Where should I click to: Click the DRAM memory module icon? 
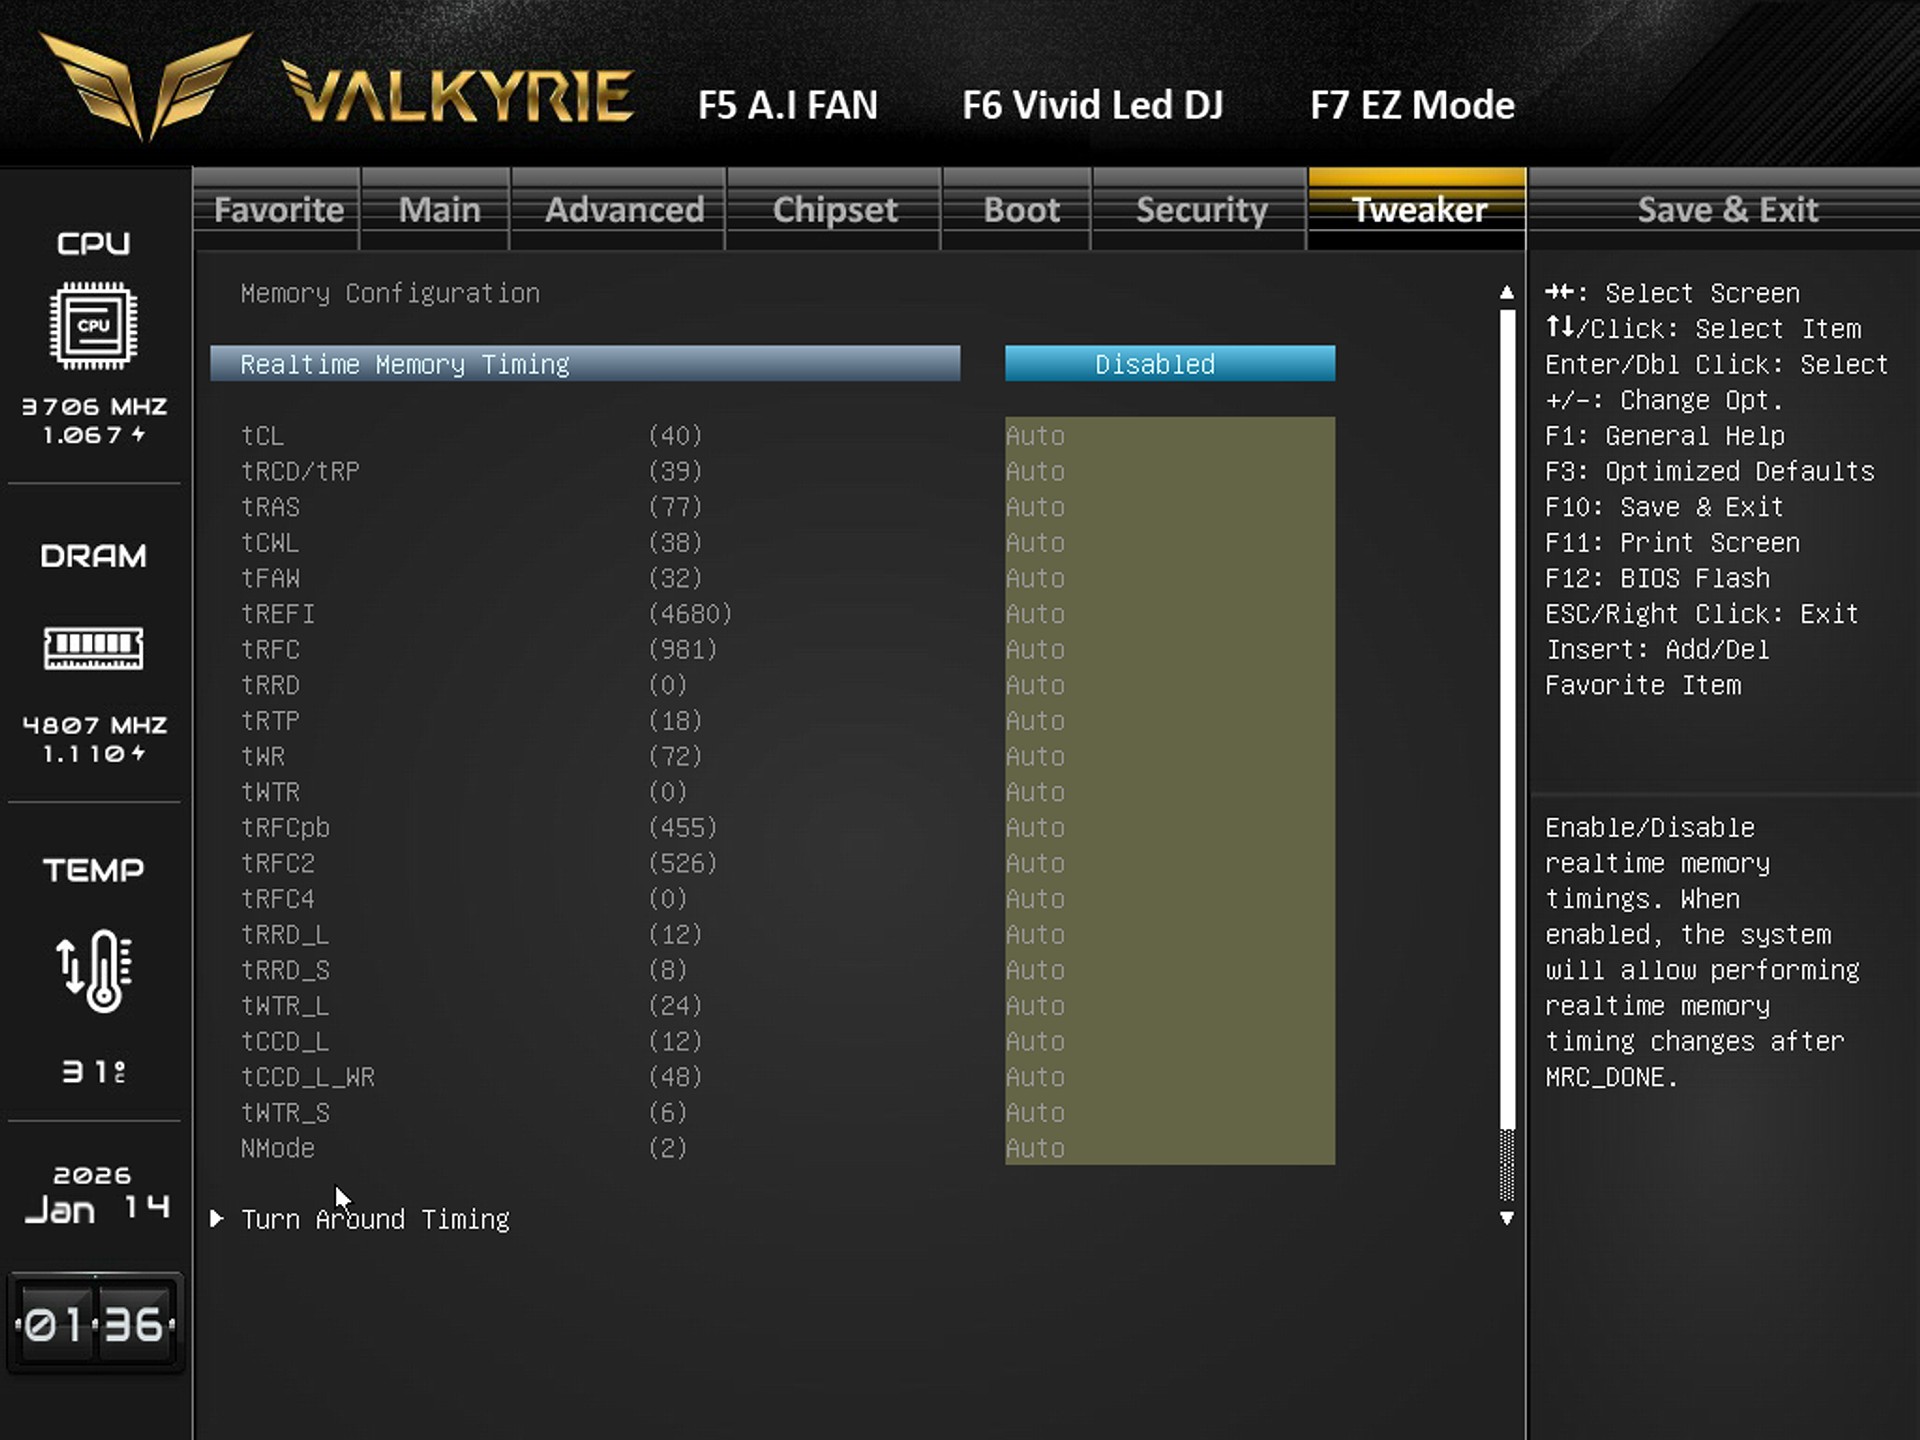pyautogui.click(x=93, y=648)
